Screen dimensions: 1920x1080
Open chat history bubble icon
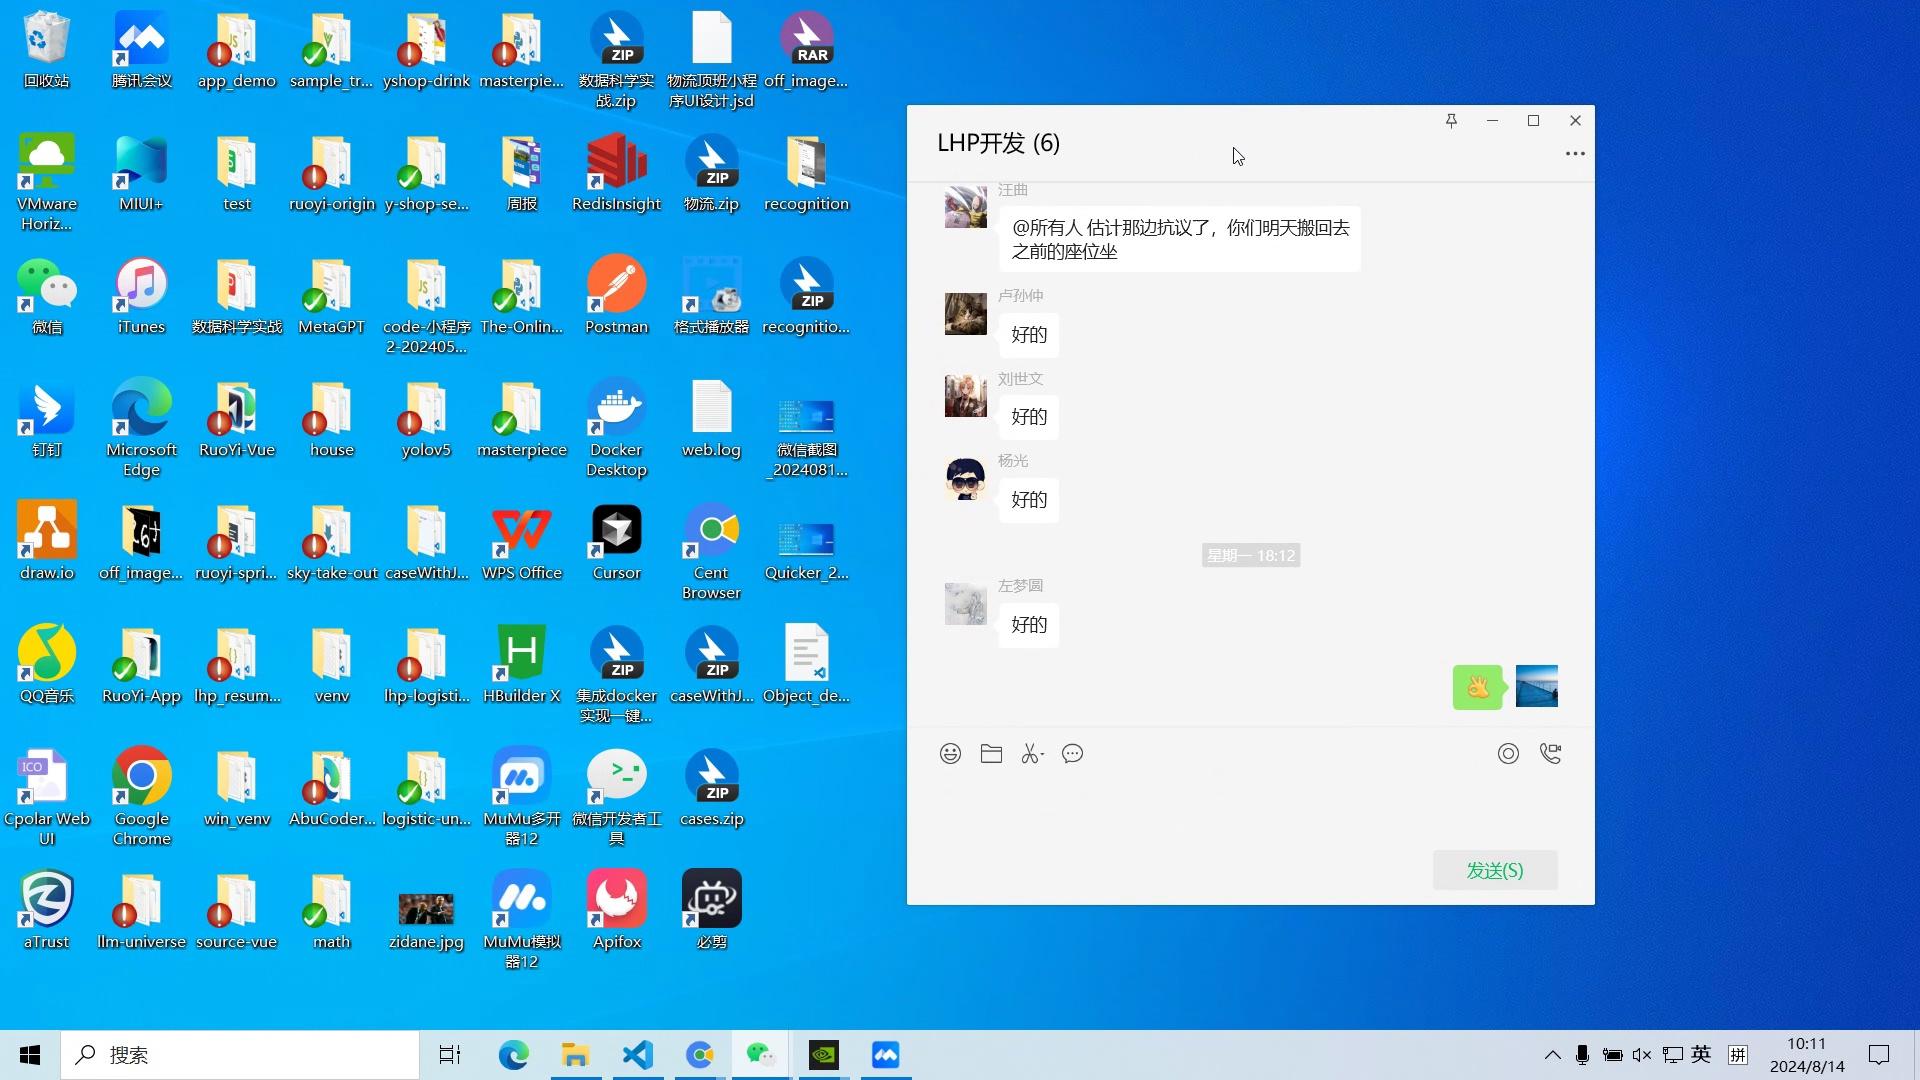click(x=1073, y=754)
